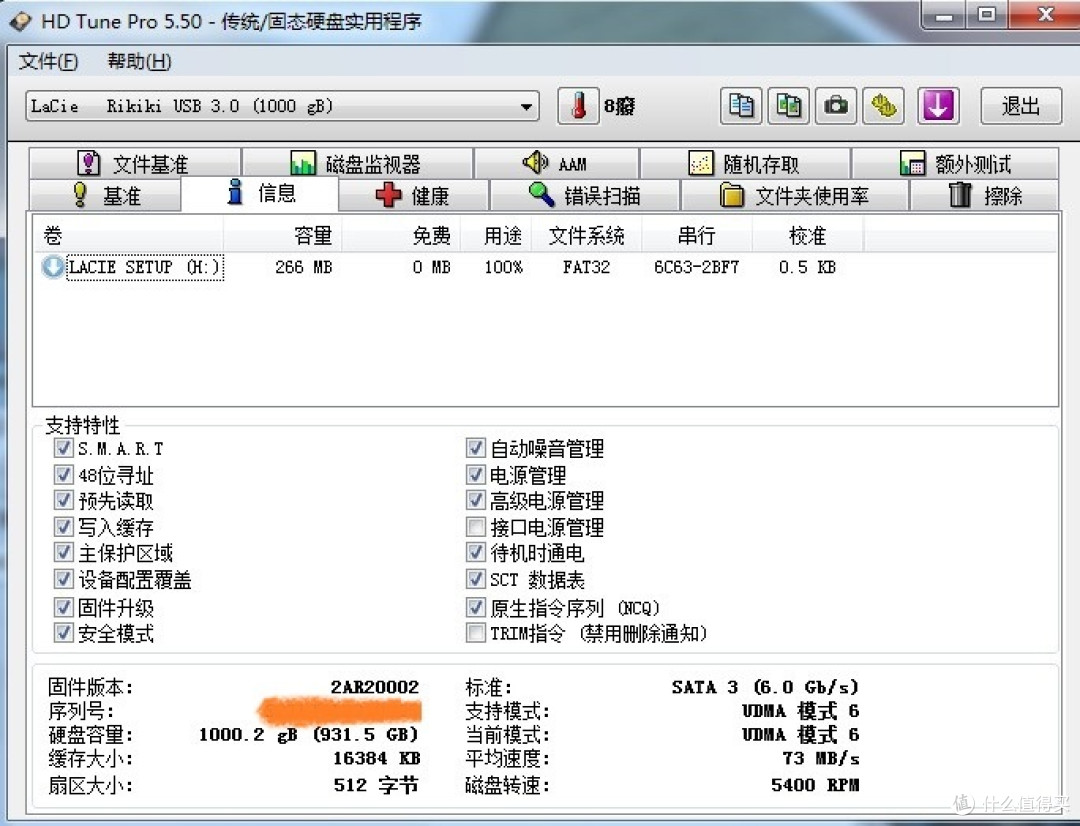Click the 容量 column header
Image resolution: width=1080 pixels, height=826 pixels.
coord(282,236)
